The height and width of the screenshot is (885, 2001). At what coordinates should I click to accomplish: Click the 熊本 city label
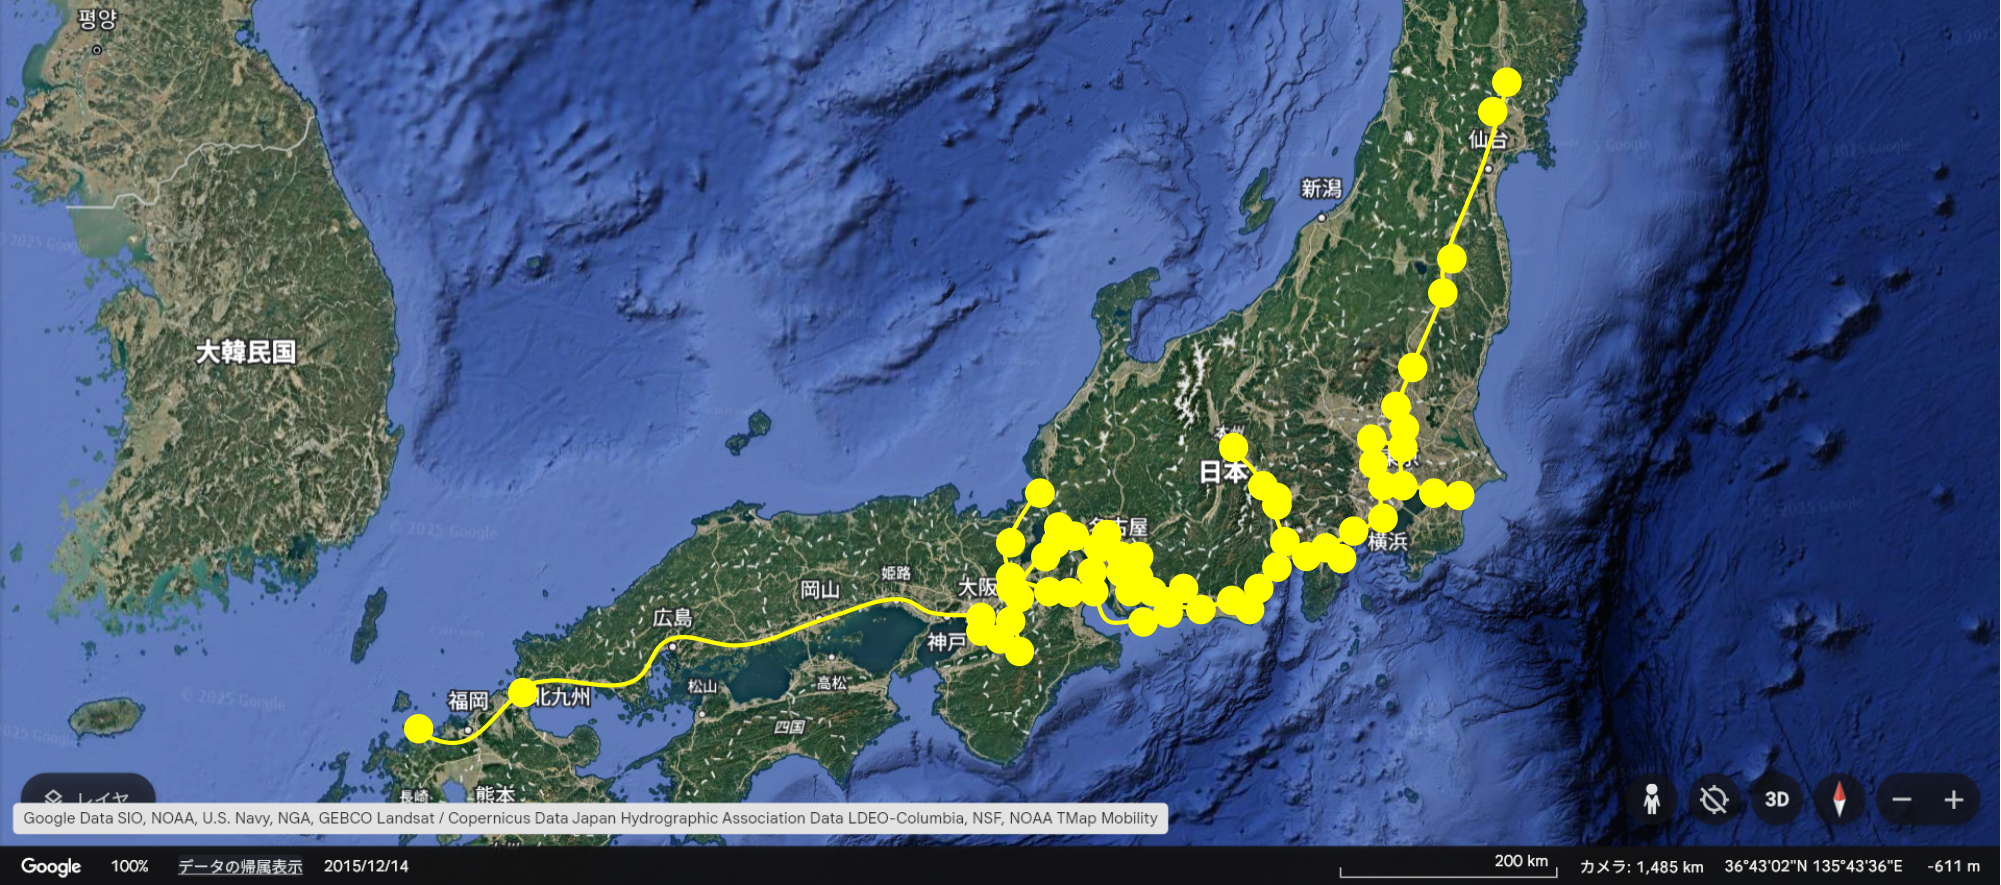495,794
